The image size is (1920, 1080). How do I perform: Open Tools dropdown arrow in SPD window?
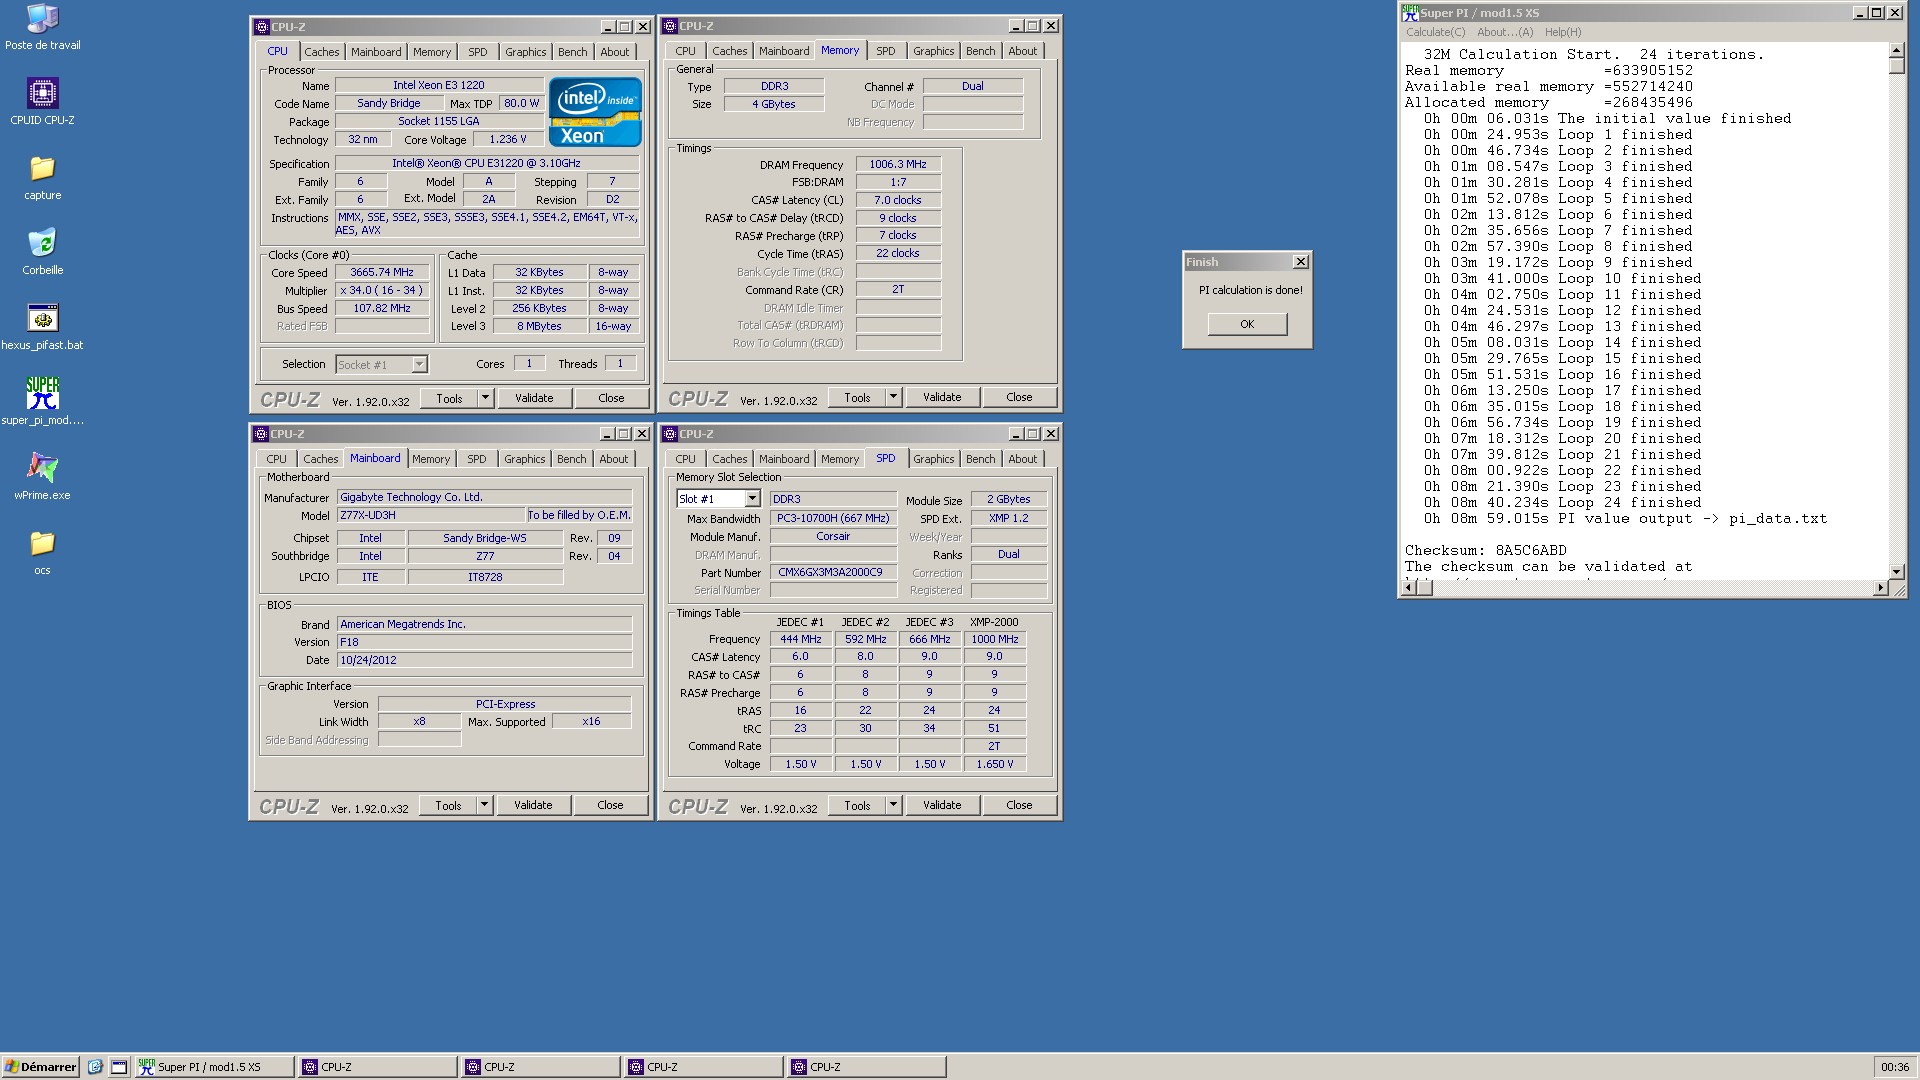click(893, 805)
